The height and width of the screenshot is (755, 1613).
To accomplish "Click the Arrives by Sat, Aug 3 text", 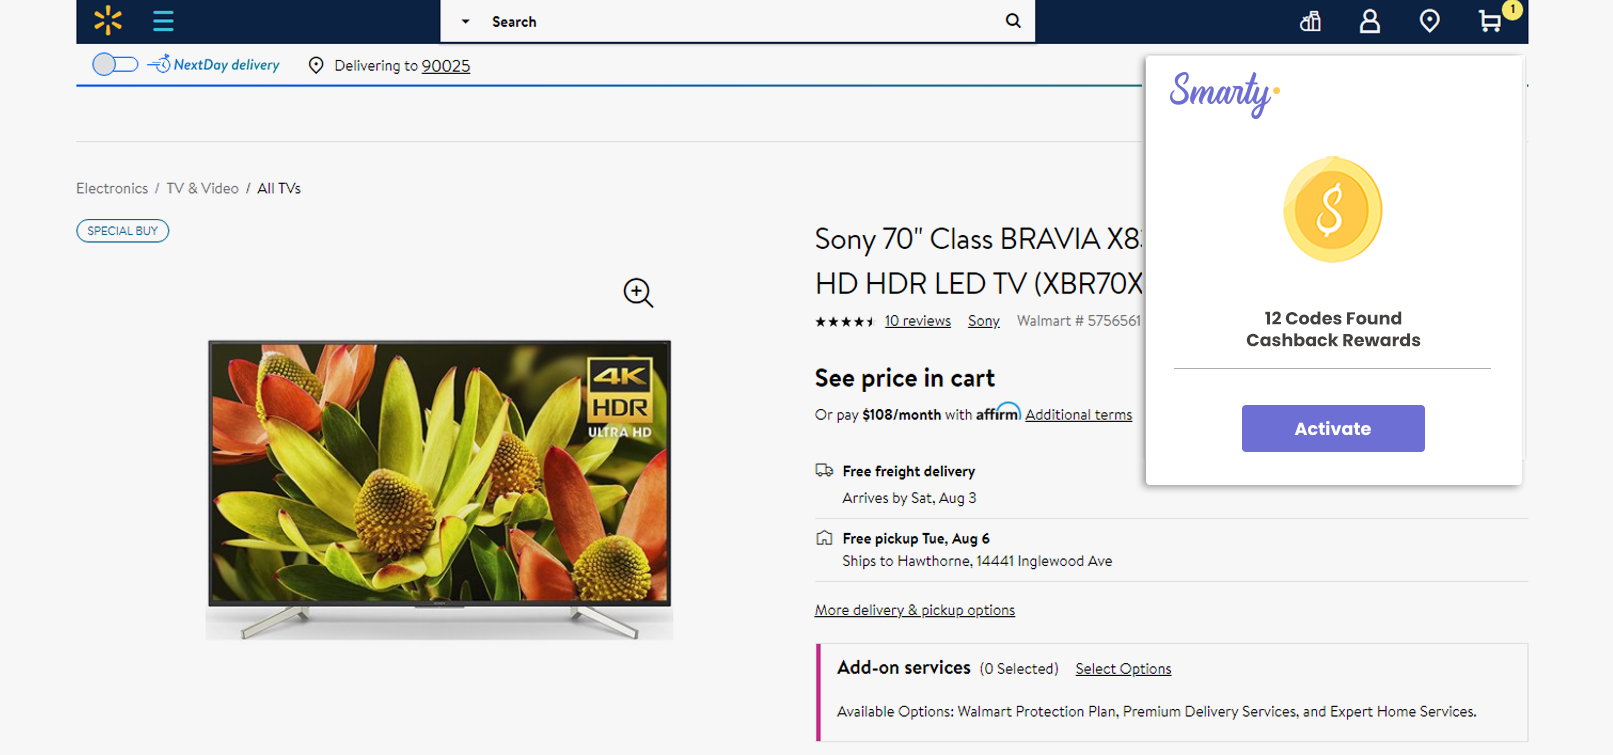I will 909,498.
